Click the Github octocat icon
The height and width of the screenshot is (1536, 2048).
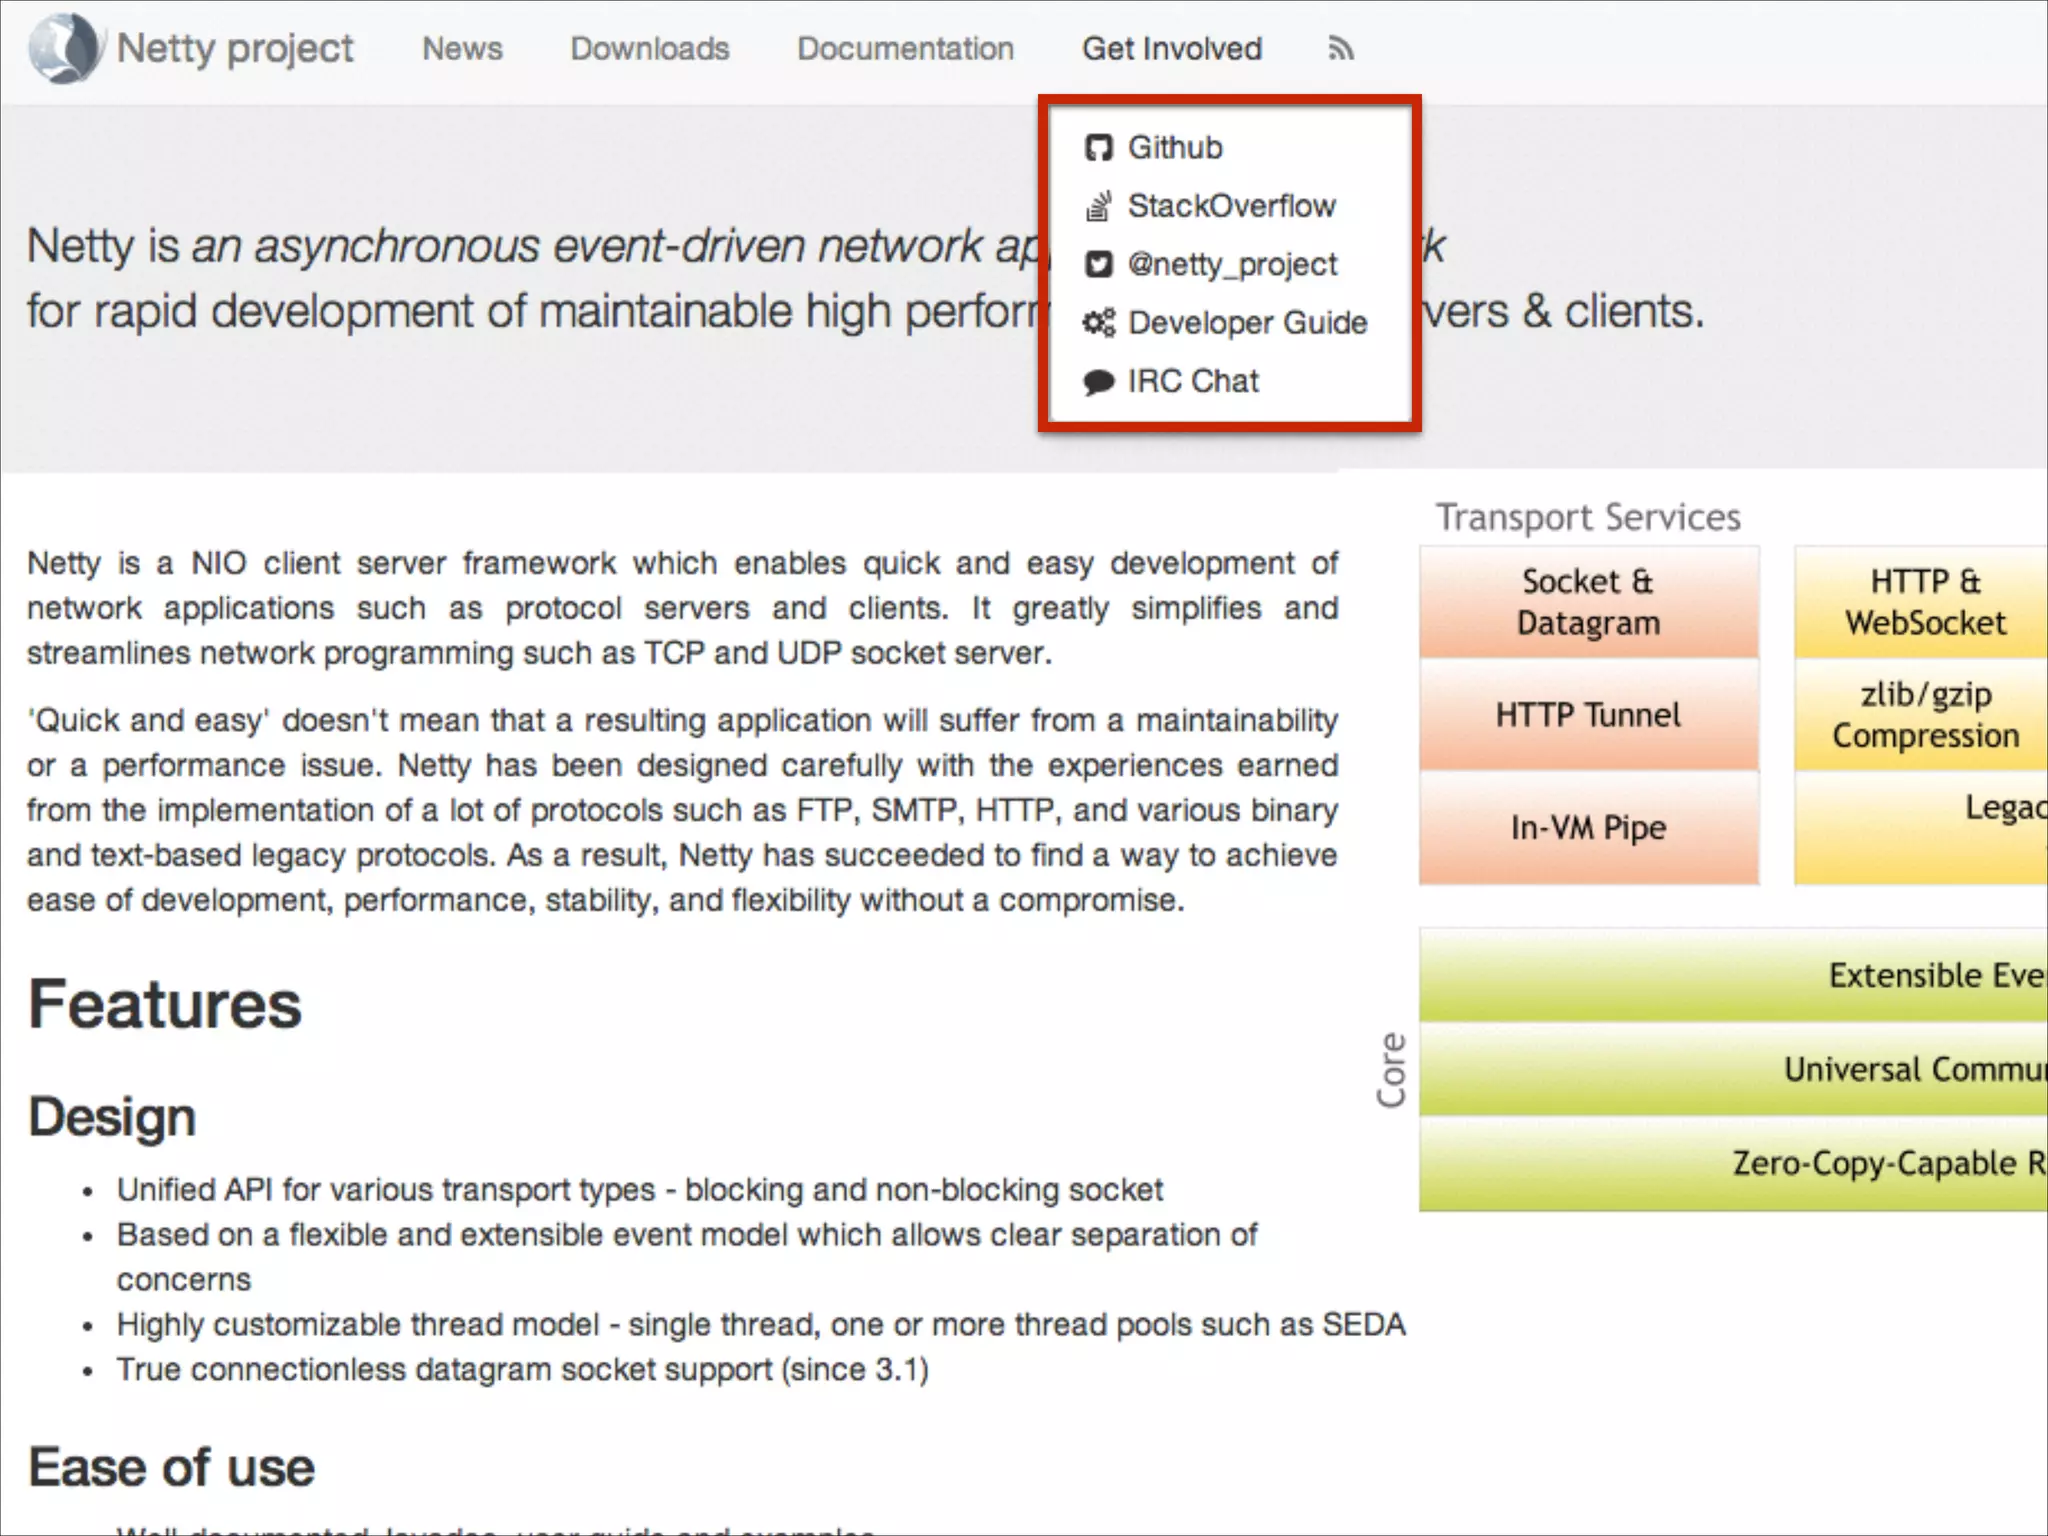click(1098, 148)
